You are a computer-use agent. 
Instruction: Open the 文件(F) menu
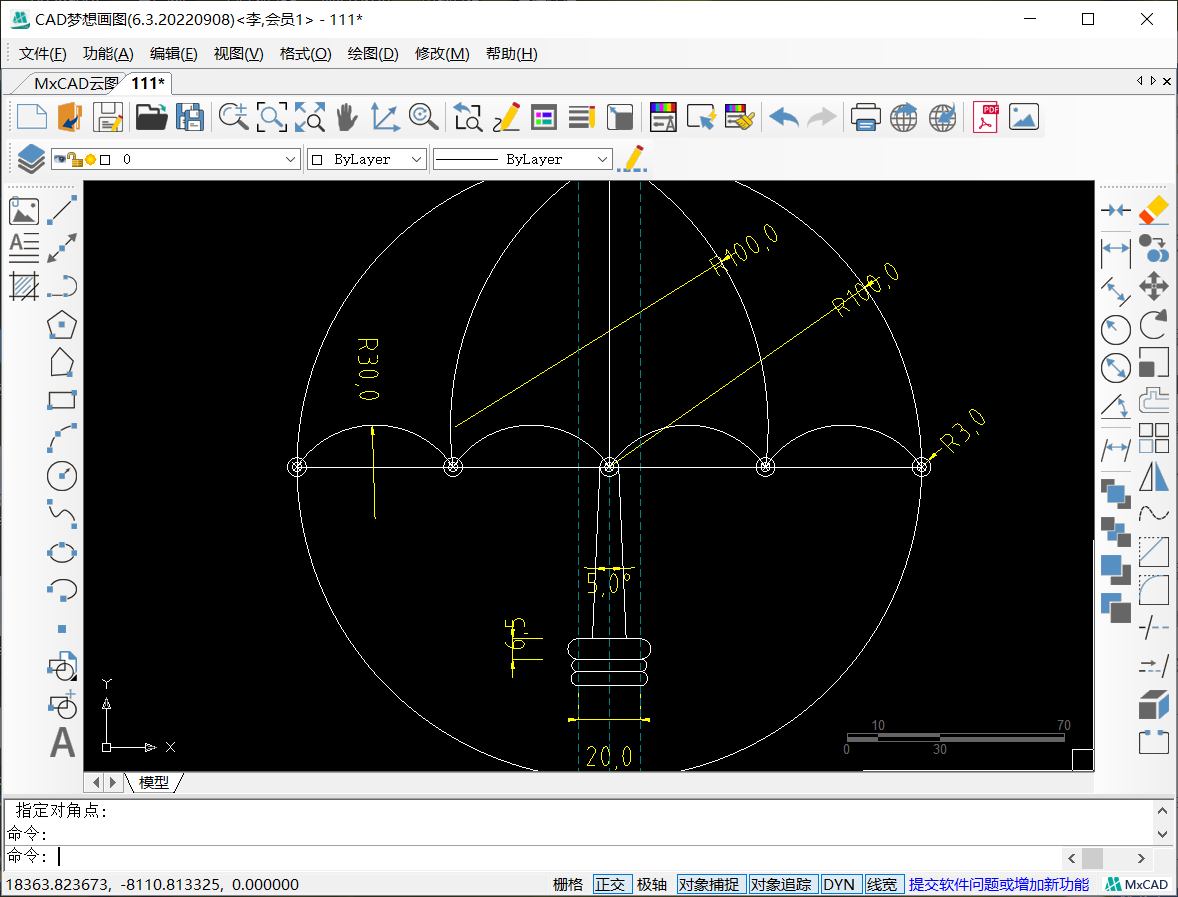(43, 53)
